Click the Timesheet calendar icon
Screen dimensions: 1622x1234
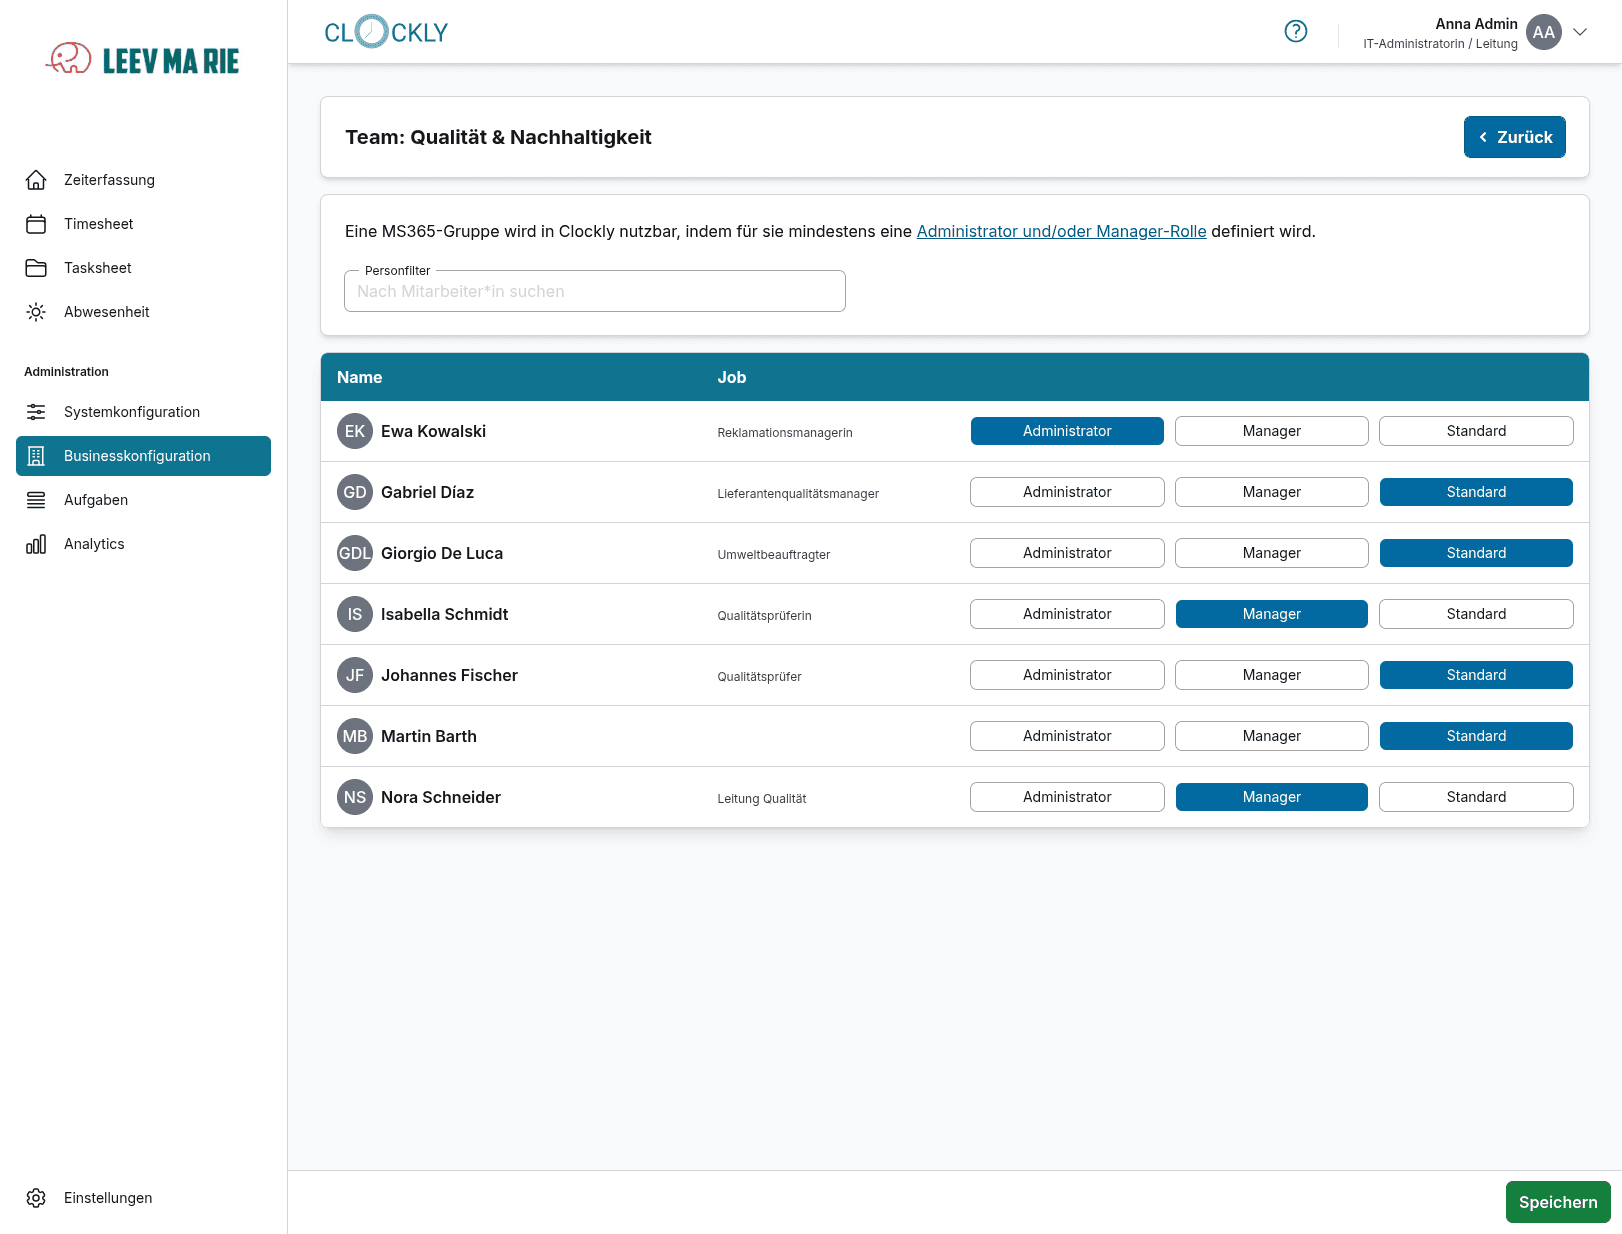pyautogui.click(x=36, y=224)
